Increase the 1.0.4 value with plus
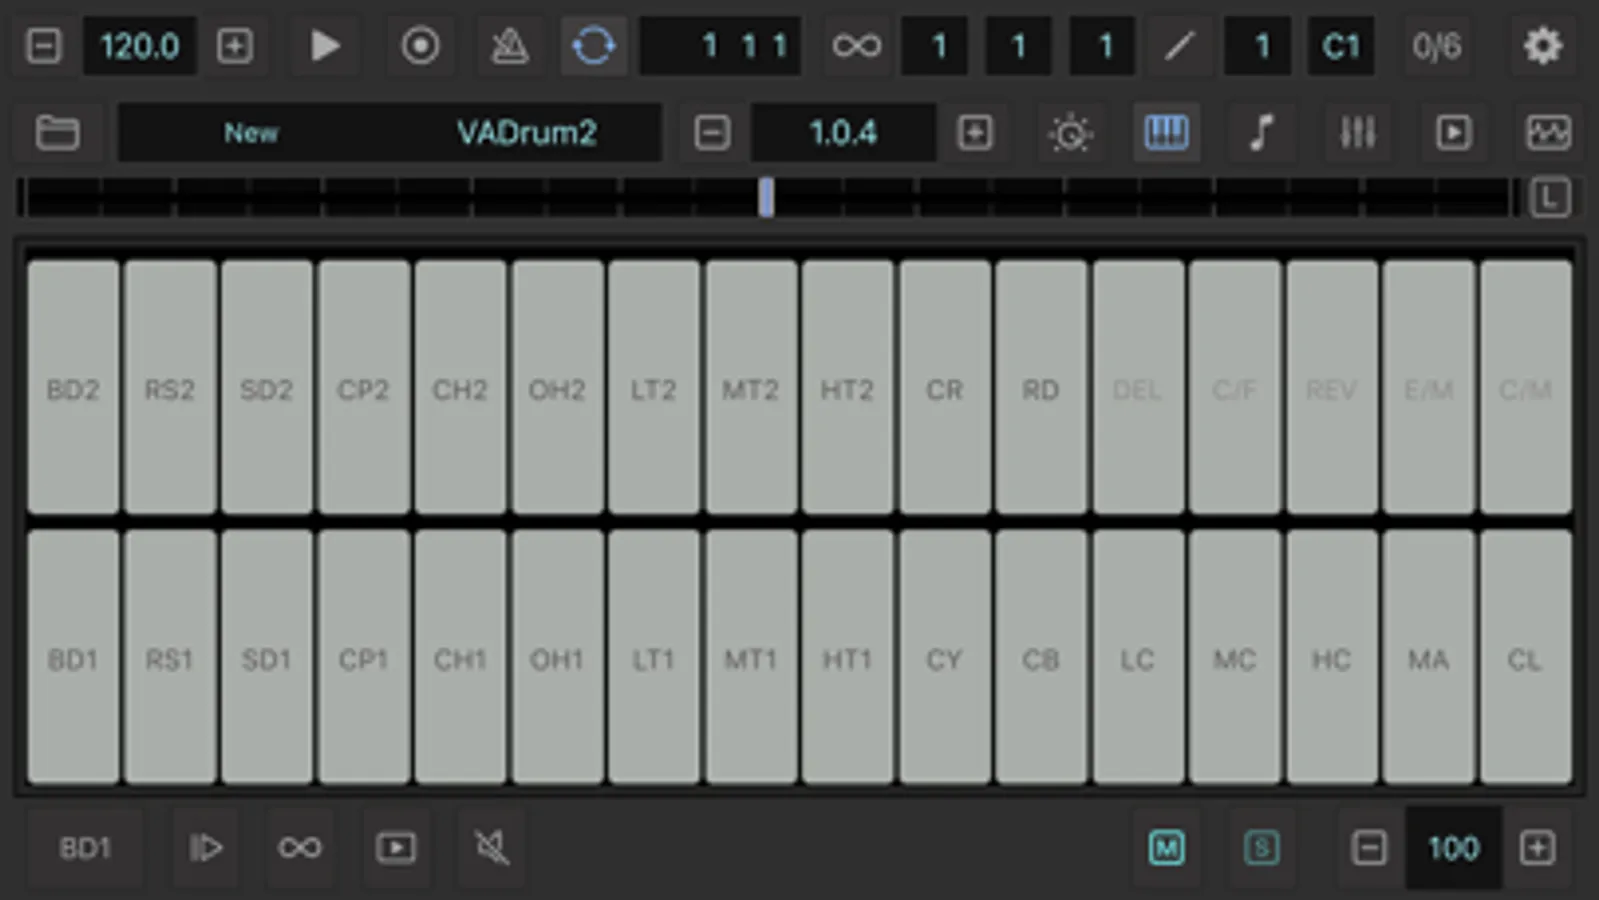1599x900 pixels. coord(975,132)
